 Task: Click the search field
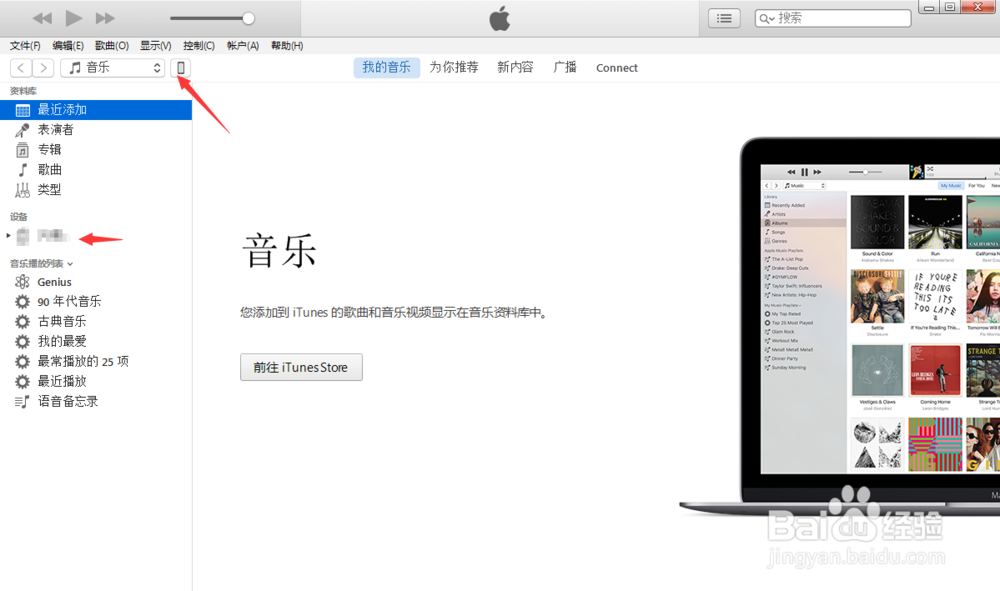pos(833,18)
